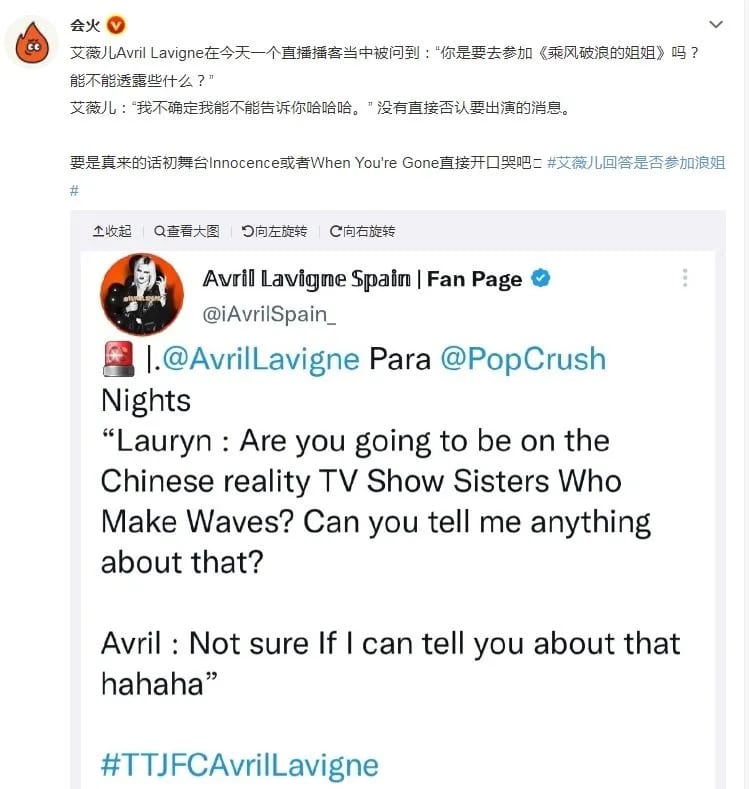The image size is (749, 789).
Task: Rotate image left with 向左旋转
Action: 275,231
